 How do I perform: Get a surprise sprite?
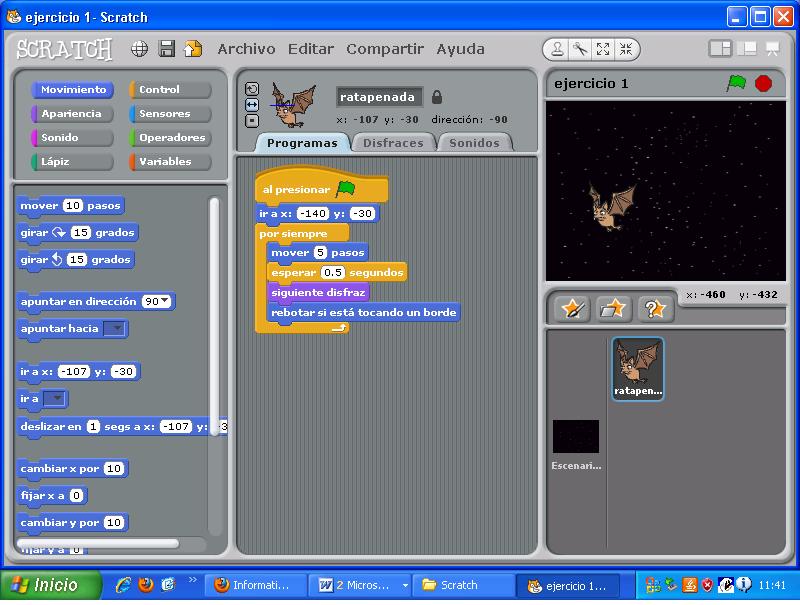coord(655,308)
